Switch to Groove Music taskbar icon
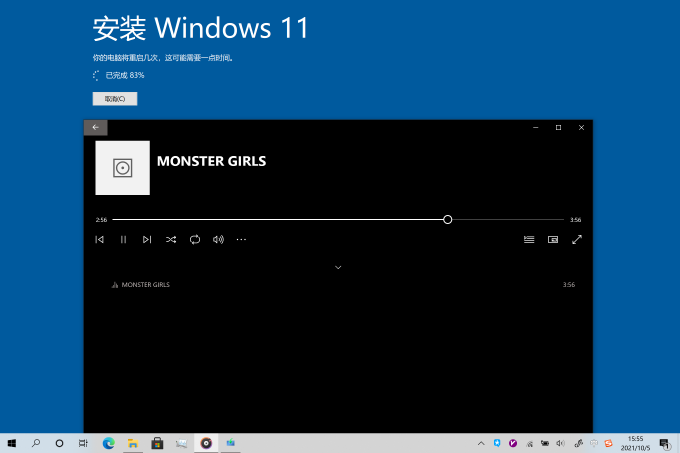Screen dimensions: 680x453 (206, 443)
